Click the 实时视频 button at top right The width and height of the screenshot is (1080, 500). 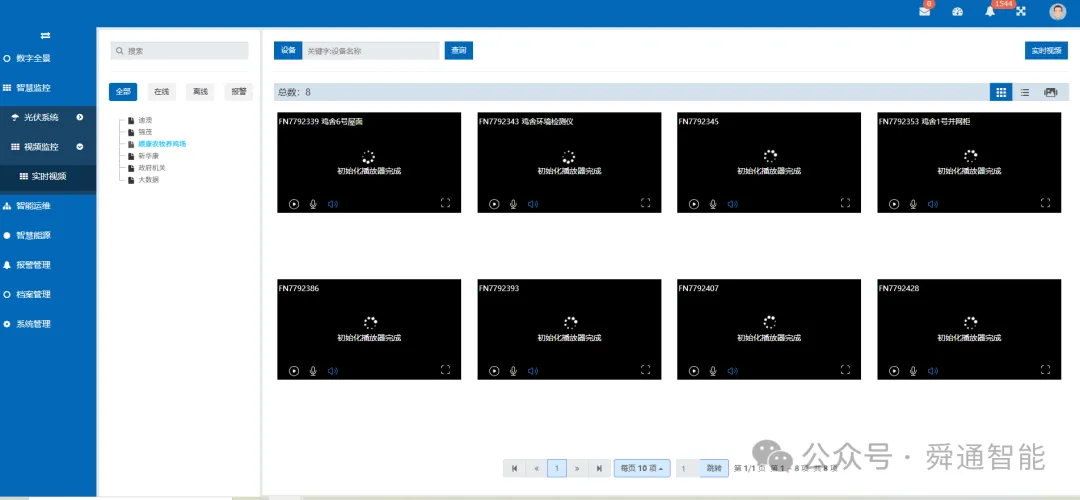tap(1046, 50)
